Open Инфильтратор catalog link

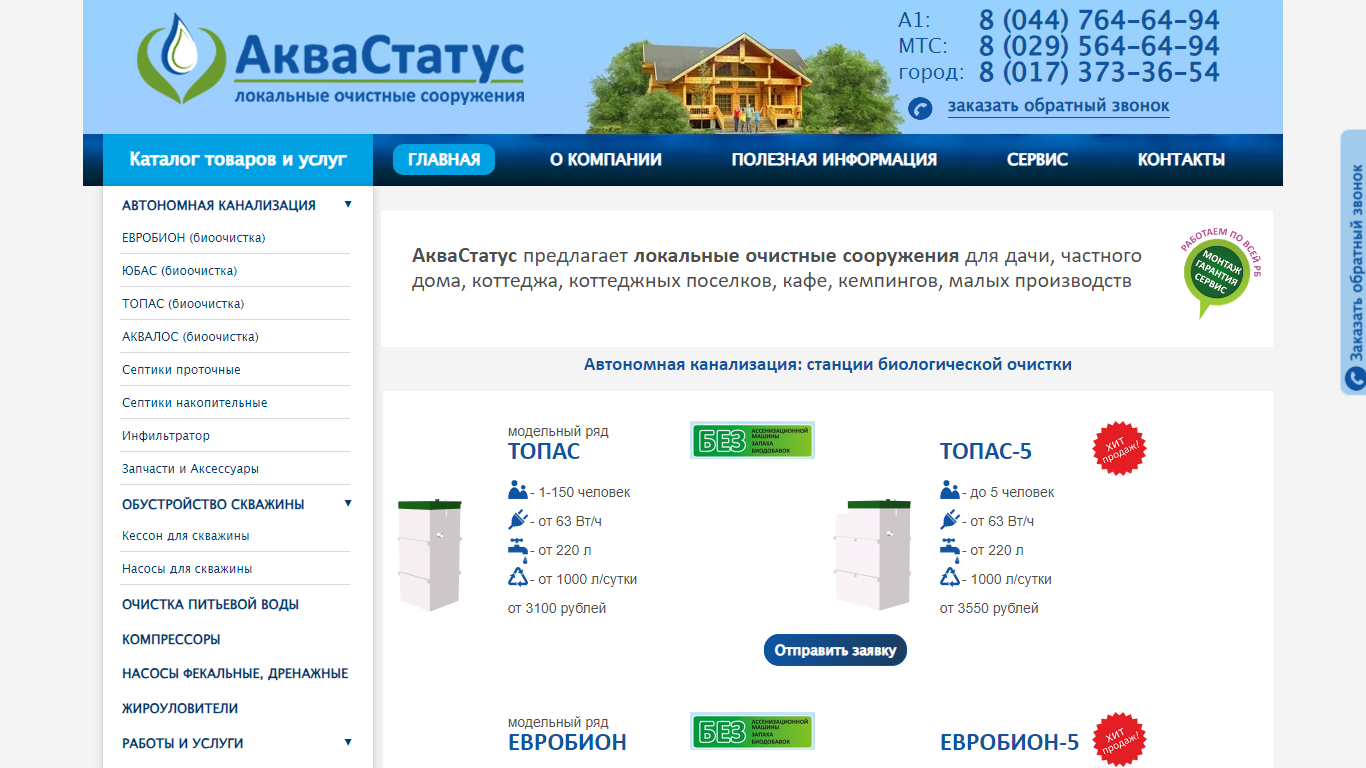click(166, 436)
